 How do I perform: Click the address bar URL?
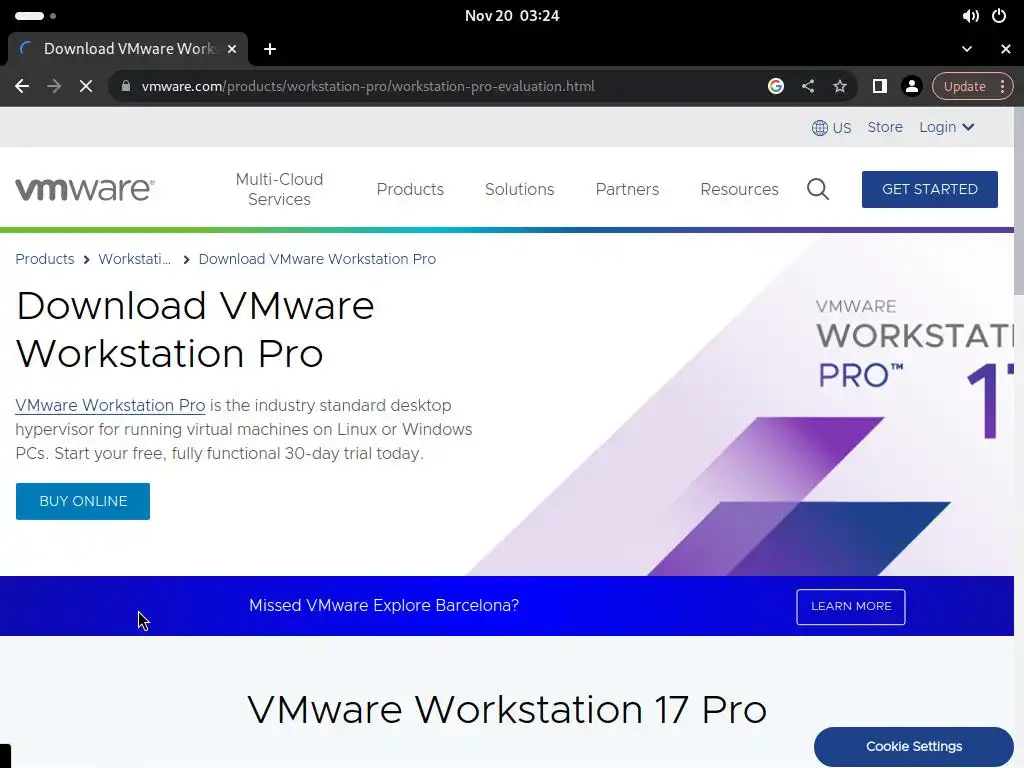tap(368, 86)
